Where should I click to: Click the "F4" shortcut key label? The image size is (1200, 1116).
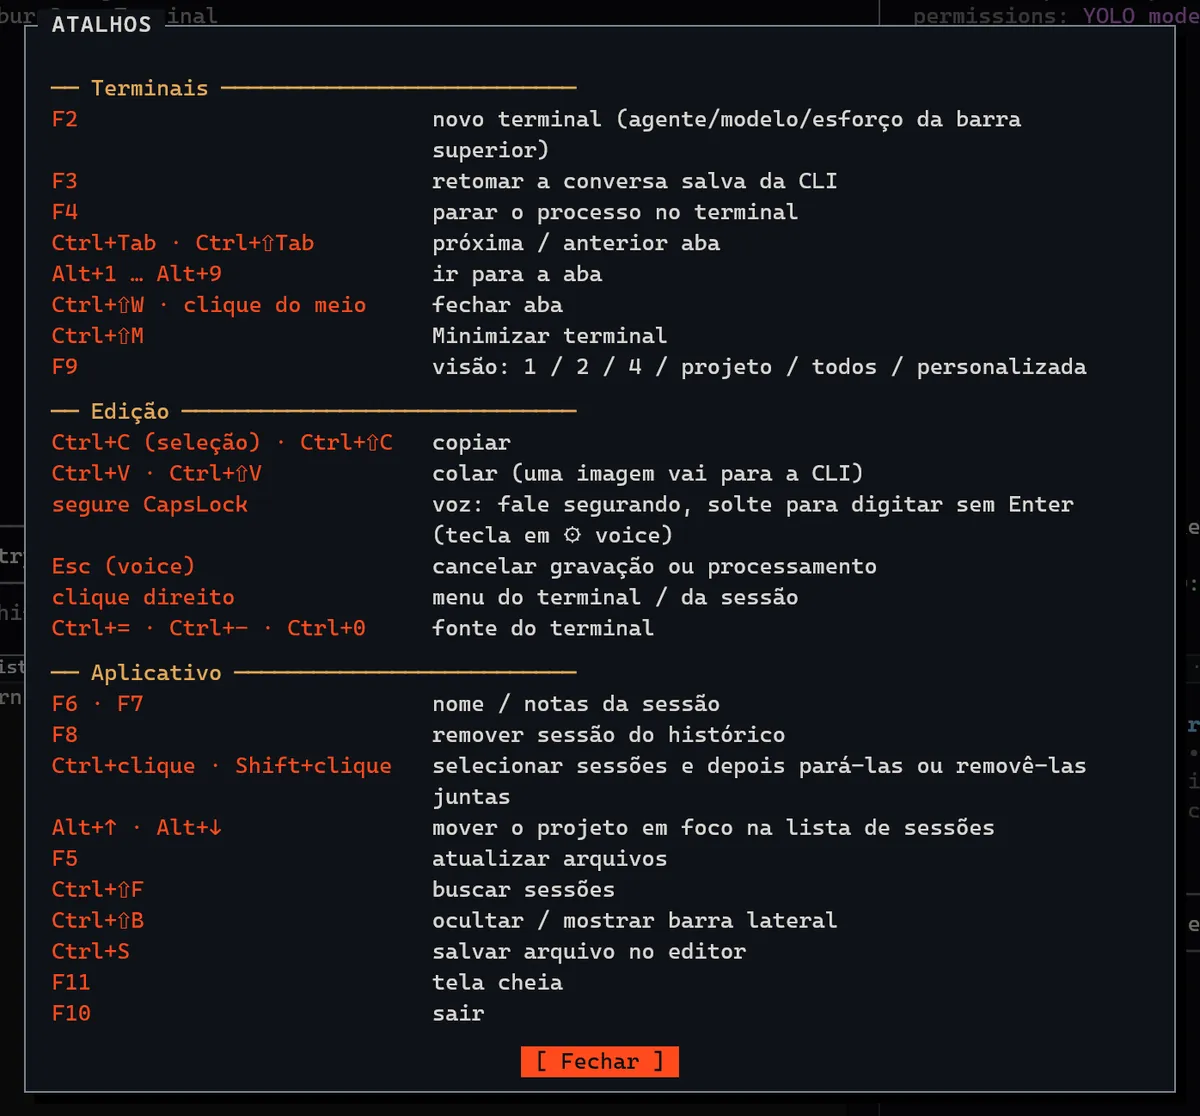point(65,212)
